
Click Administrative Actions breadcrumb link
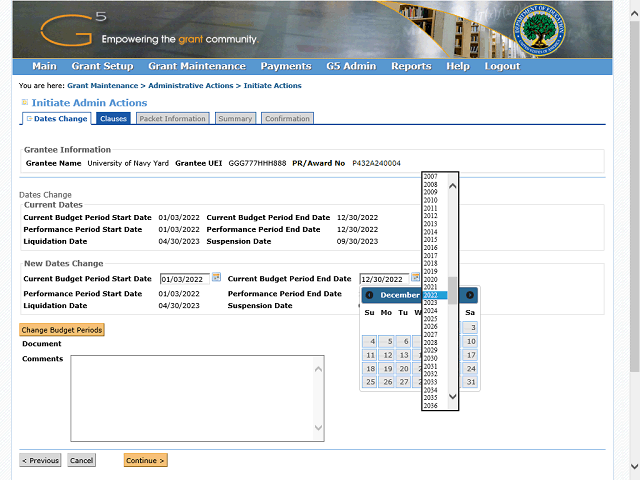(x=192, y=86)
